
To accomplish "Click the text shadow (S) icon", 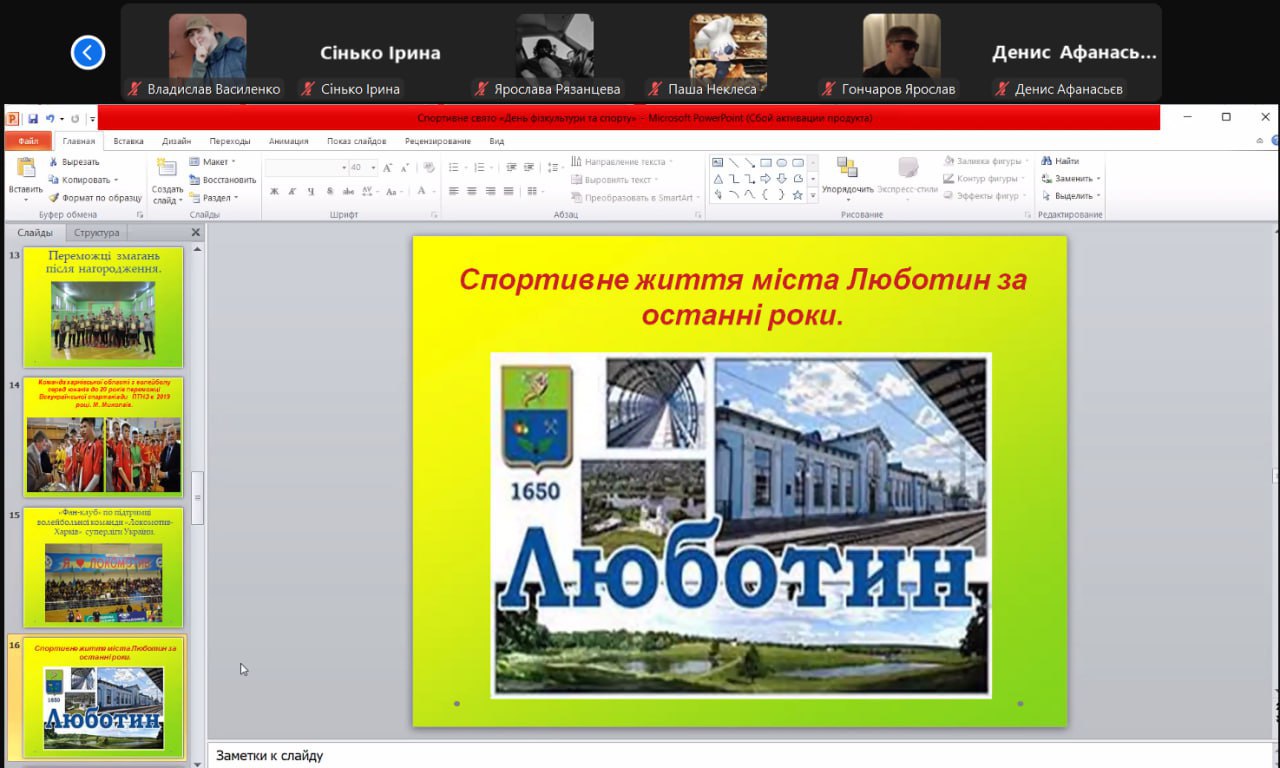I will (x=330, y=191).
